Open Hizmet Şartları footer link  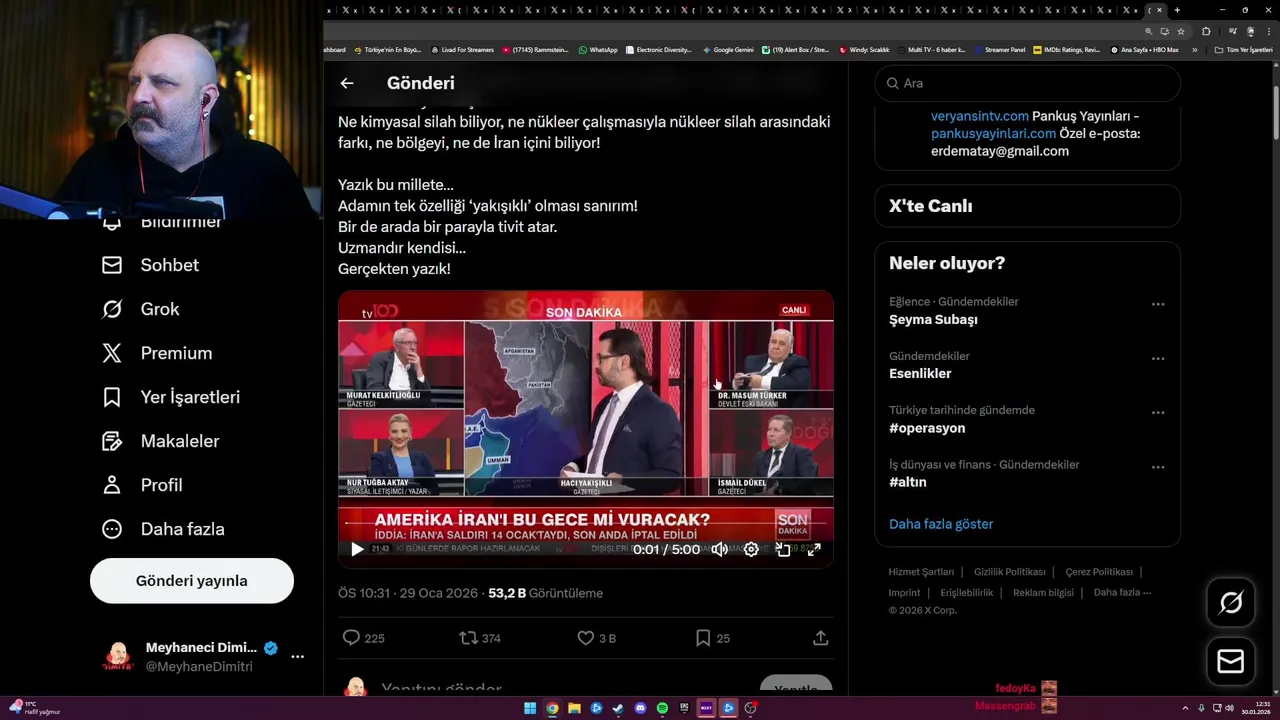[921, 572]
